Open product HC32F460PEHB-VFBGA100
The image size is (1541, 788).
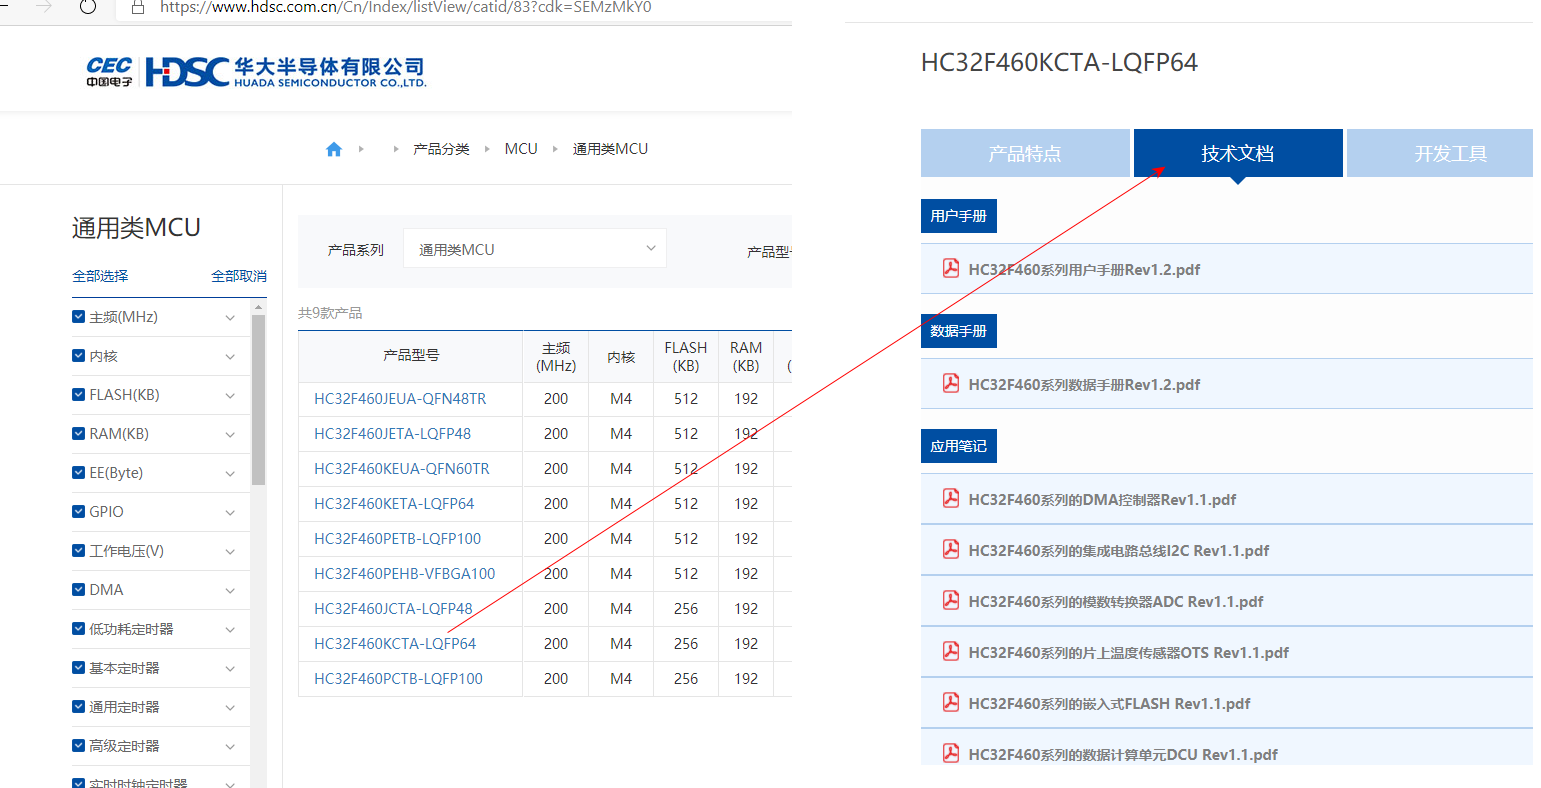pyautogui.click(x=404, y=574)
